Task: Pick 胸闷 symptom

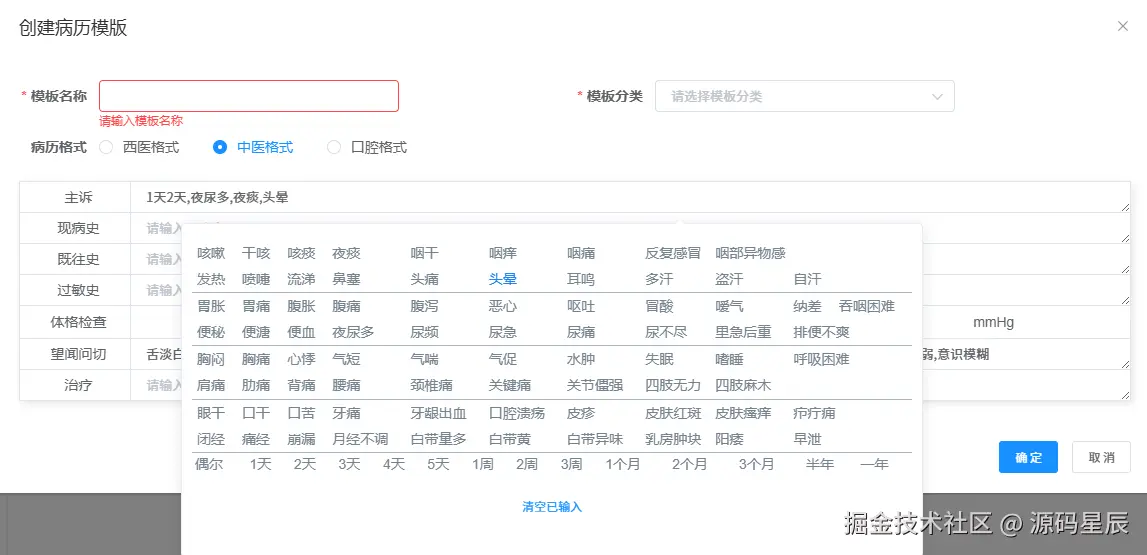Action: [x=211, y=360]
